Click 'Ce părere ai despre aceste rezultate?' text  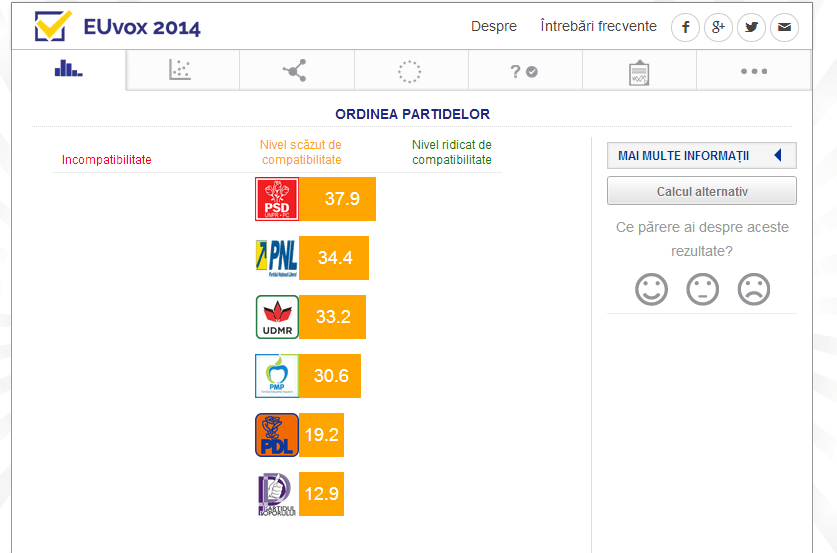(702, 239)
